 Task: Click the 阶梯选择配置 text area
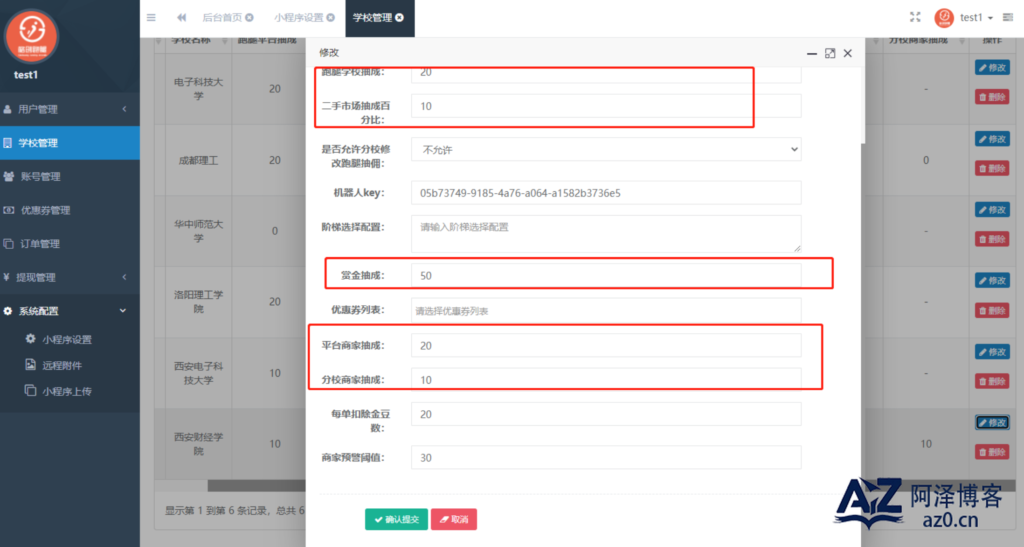pos(605,232)
